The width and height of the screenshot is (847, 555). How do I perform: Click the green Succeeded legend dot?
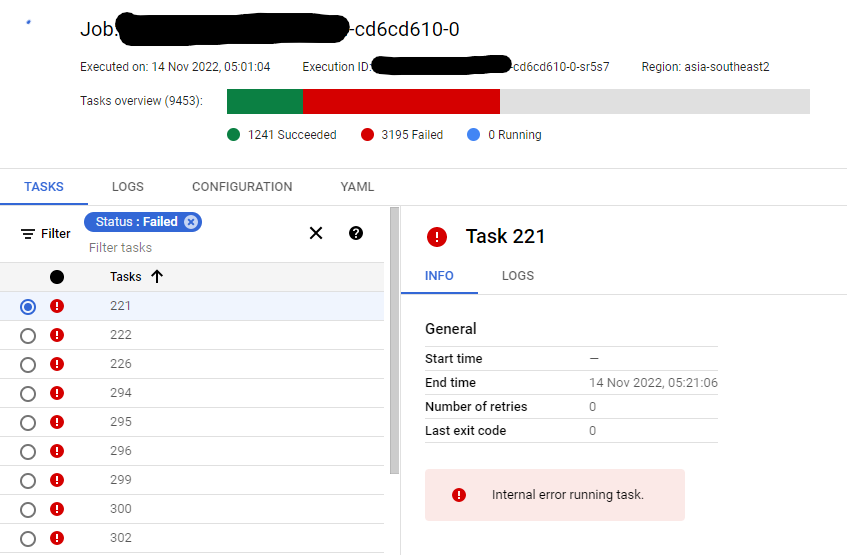[233, 135]
